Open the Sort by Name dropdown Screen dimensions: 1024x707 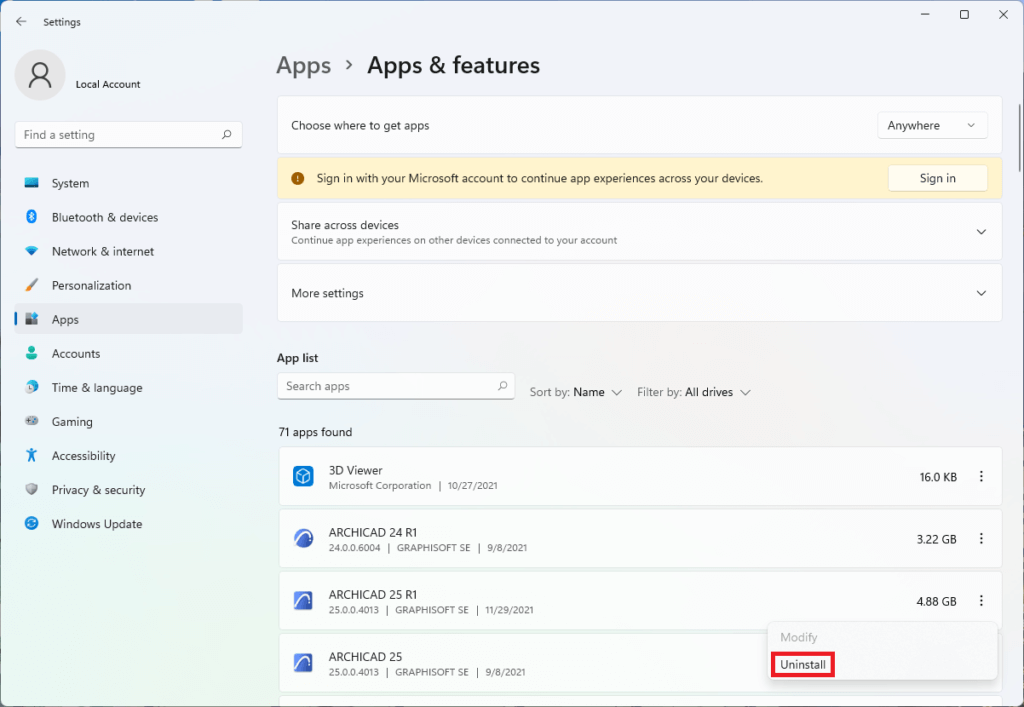(576, 392)
